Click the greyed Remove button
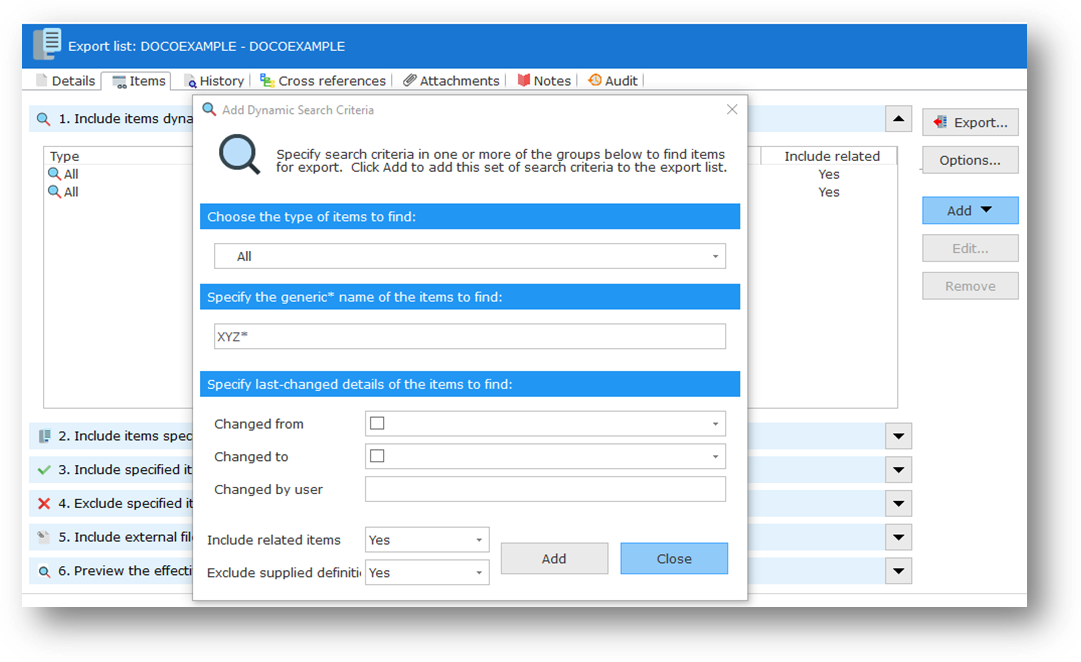Viewport: 1081px width, 662px height. (970, 286)
